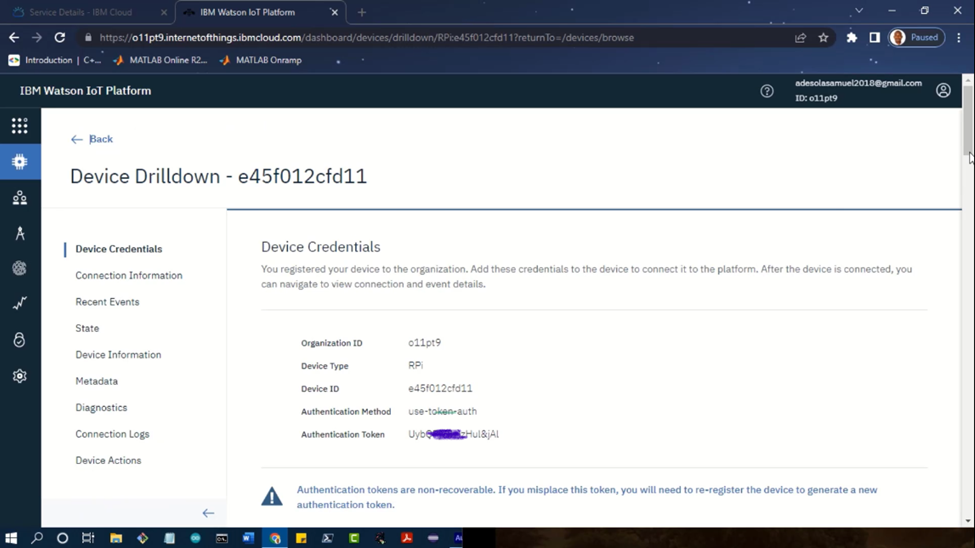Image resolution: width=975 pixels, height=548 pixels.
Task: Open the Paused profile button
Action: (917, 37)
